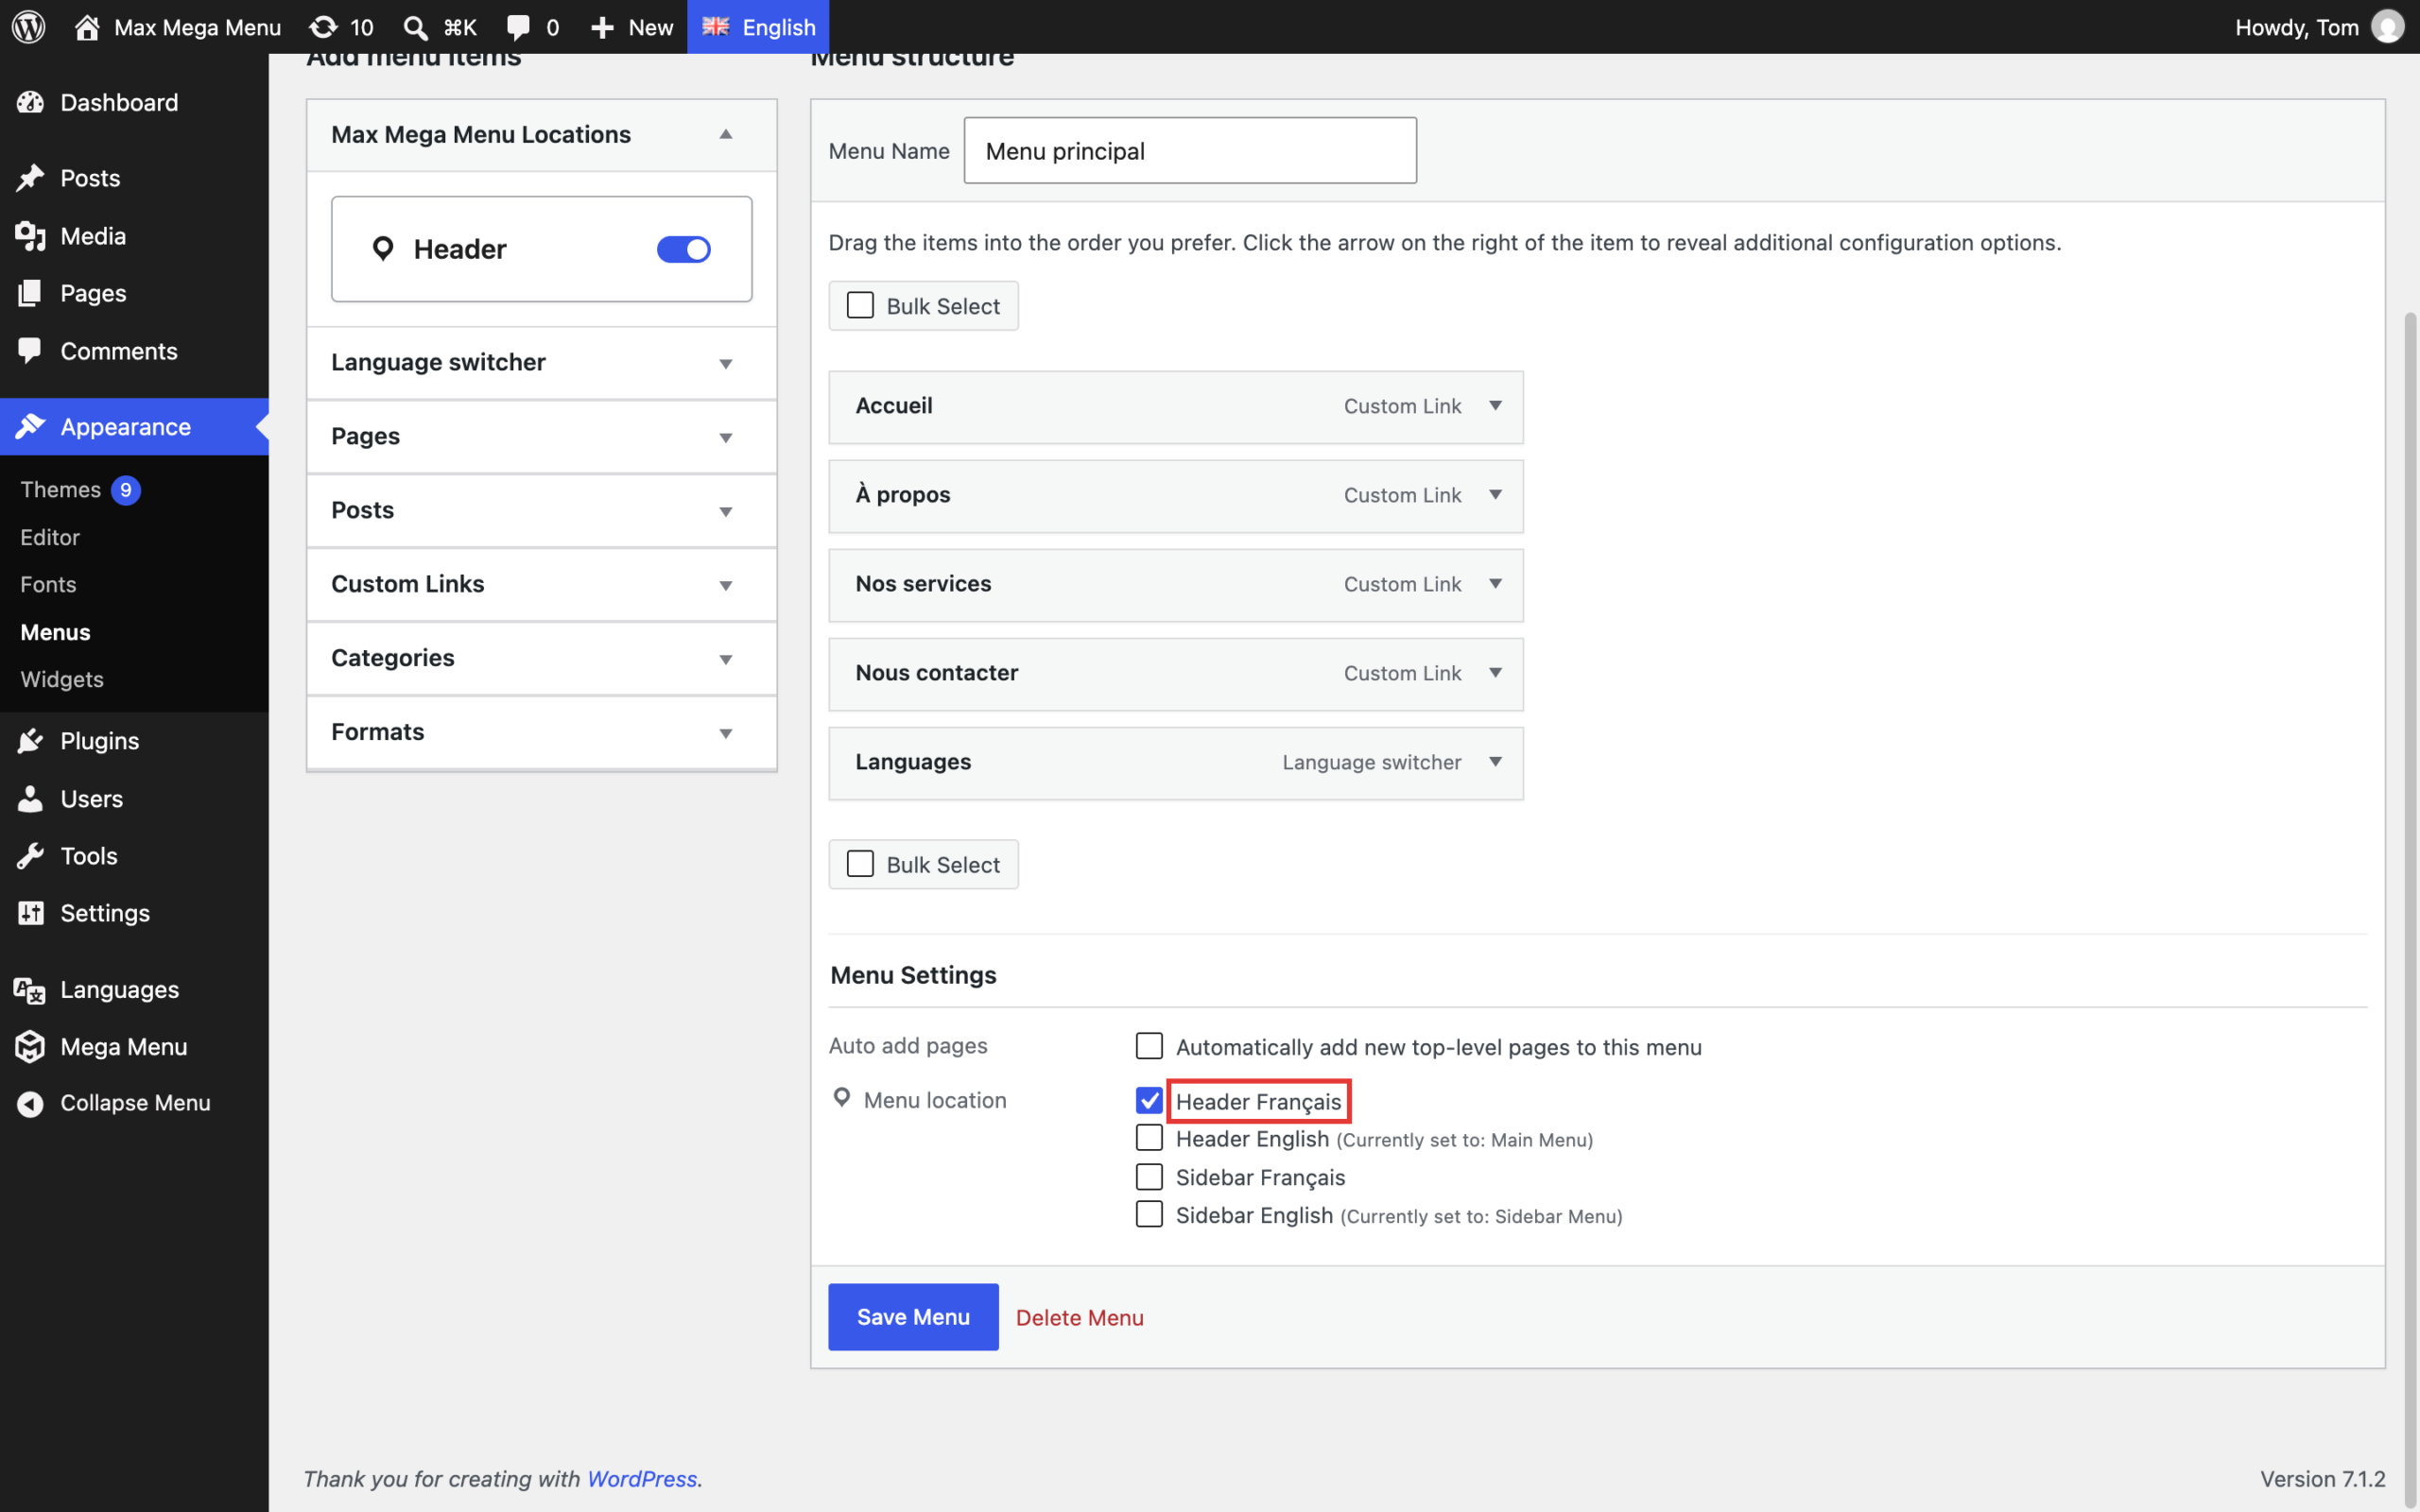Expand the Language switcher panel
This screenshot has height=1512, width=2420.
(x=726, y=363)
